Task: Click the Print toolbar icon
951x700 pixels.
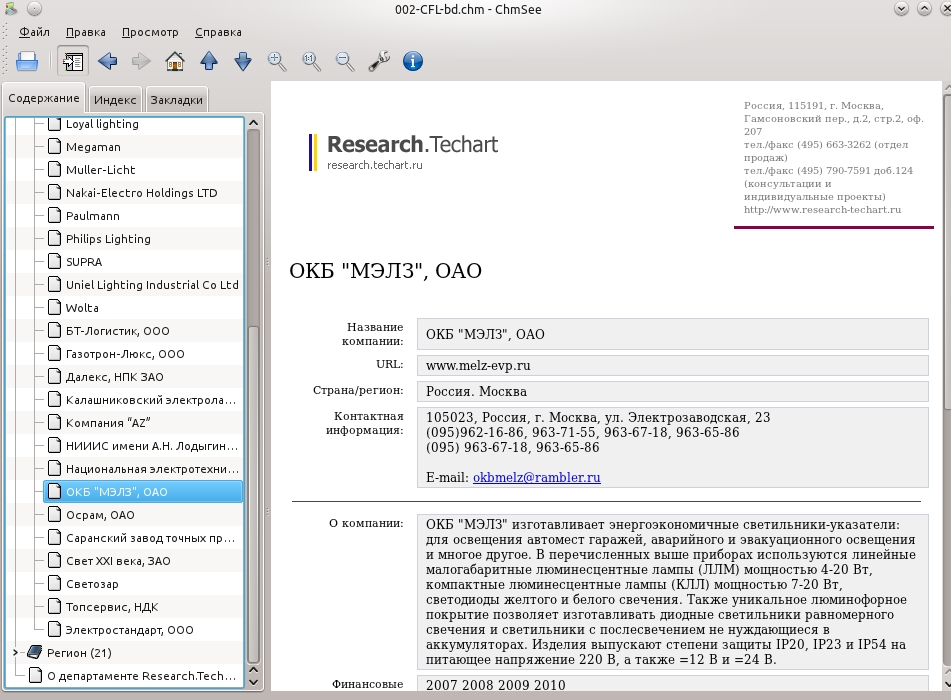Action: pos(27,61)
